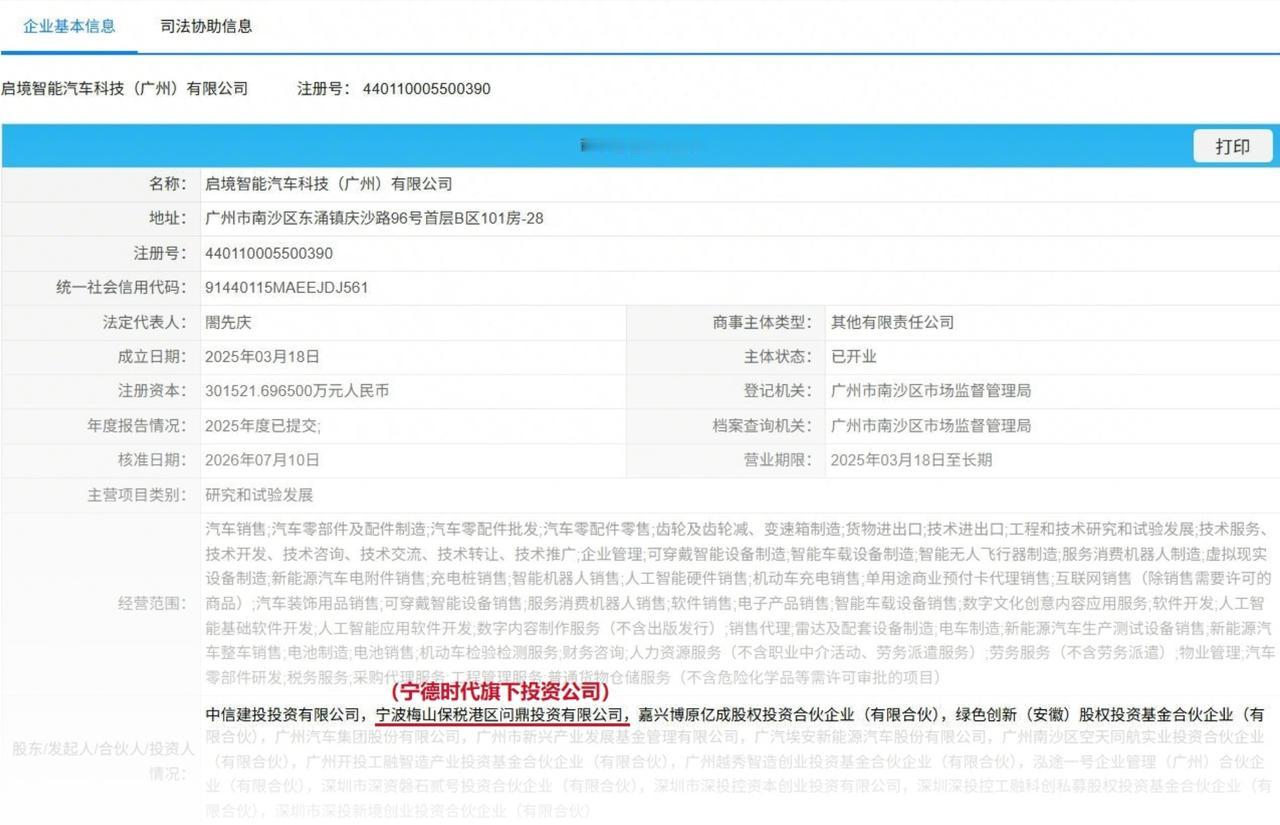Click legal representative name 阁先庆

coord(229,322)
